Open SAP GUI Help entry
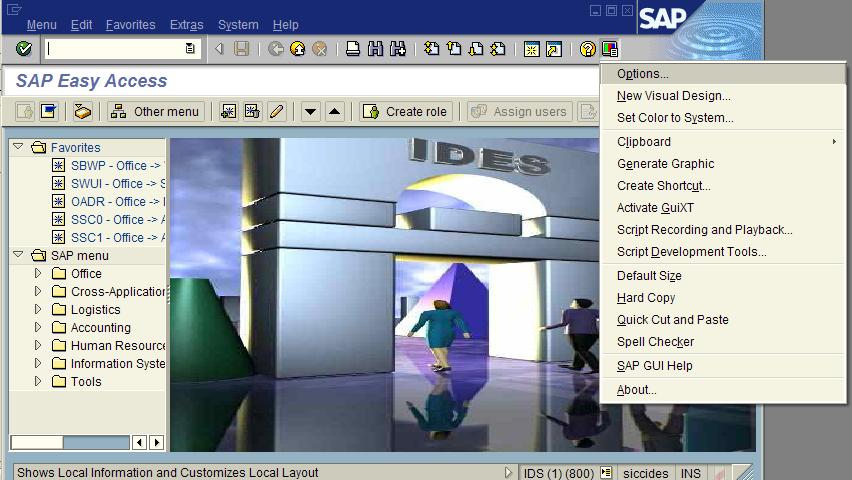 [x=723, y=366]
